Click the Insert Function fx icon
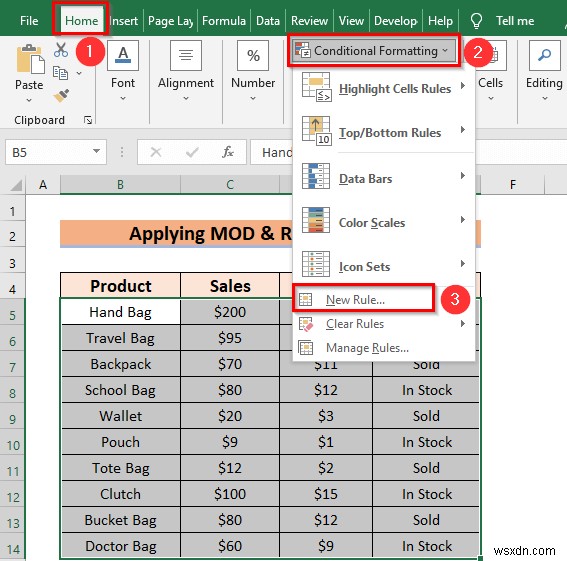Image resolution: width=567 pixels, height=561 pixels. pos(227,152)
